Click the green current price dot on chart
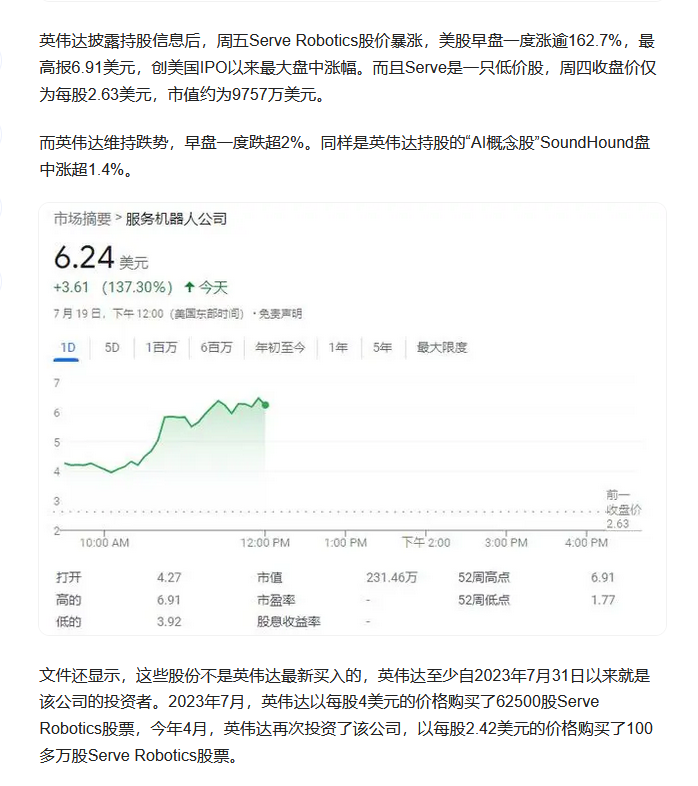This screenshot has height=786, width=698. (x=265, y=405)
